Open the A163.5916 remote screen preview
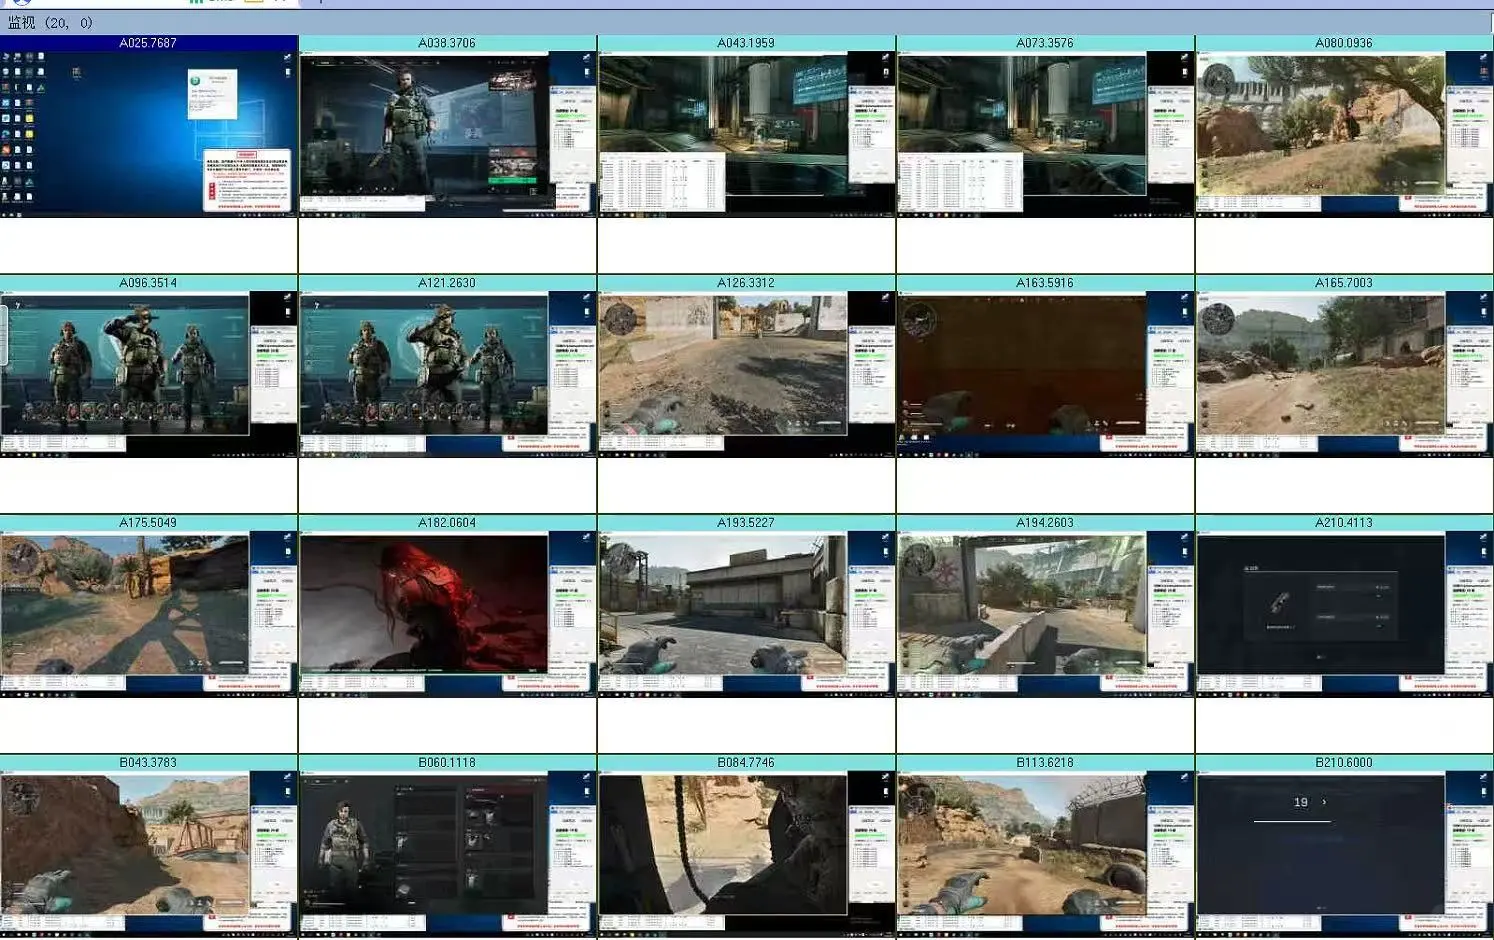 (x=1045, y=374)
